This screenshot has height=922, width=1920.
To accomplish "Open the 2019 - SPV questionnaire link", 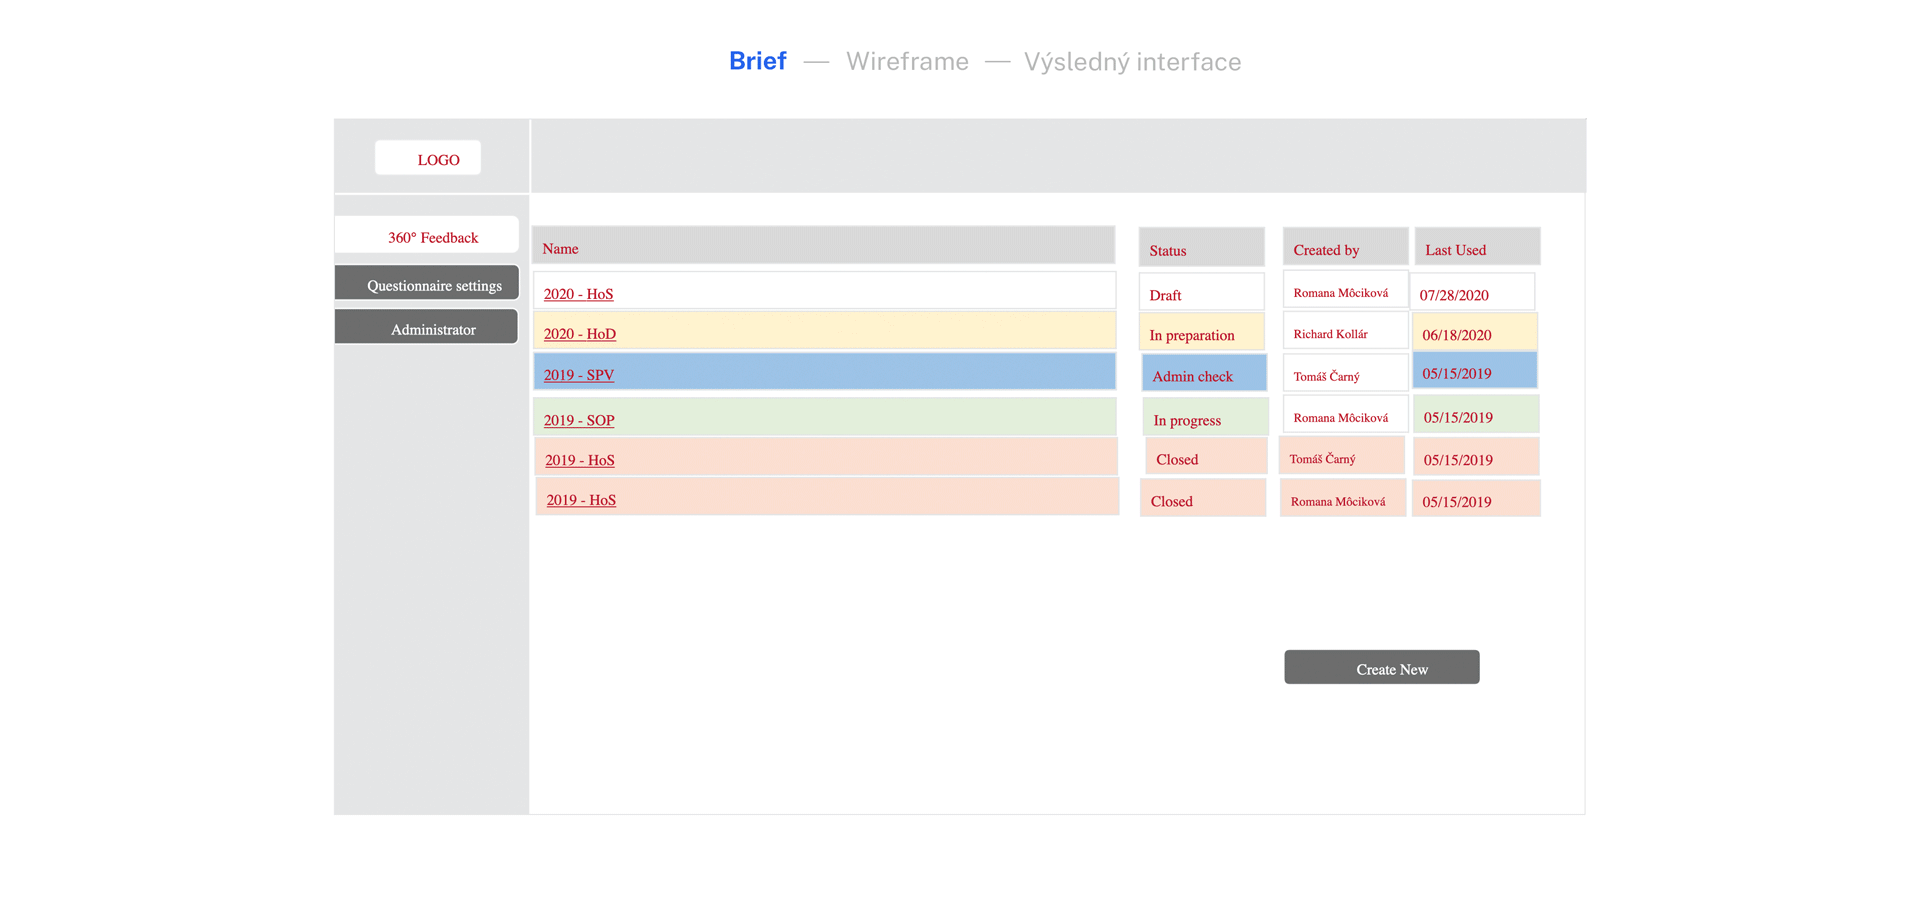I will pos(578,375).
